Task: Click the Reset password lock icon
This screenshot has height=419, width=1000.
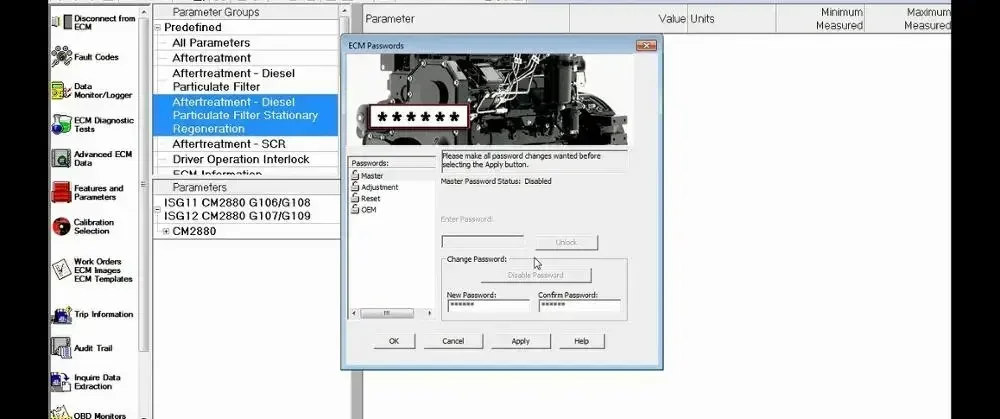Action: pos(355,198)
